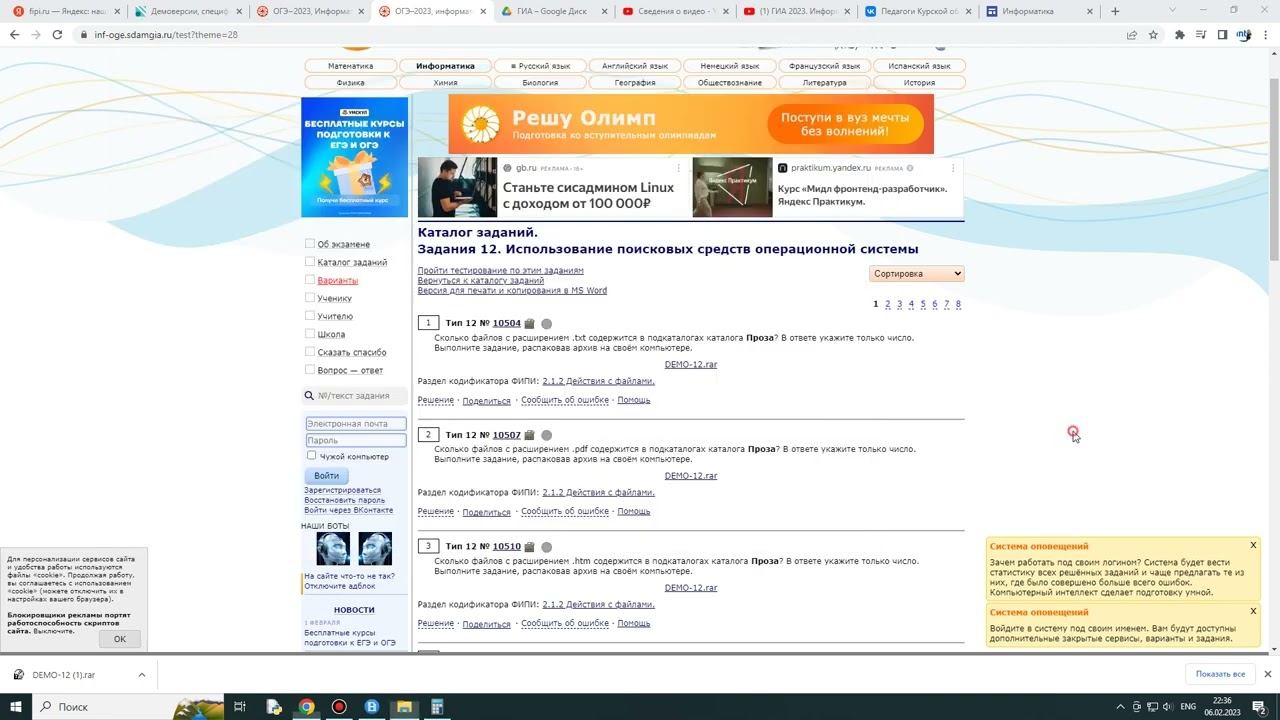Click the checkbox beside Ученику

tap(310, 297)
